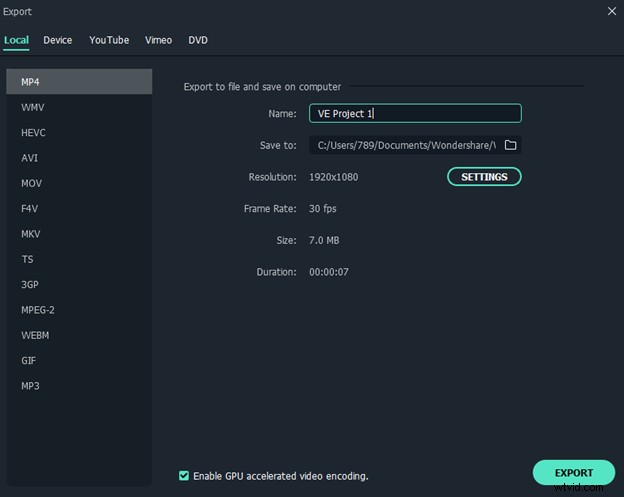Select the Local tab
Image resolution: width=624 pixels, height=497 pixels.
click(16, 40)
